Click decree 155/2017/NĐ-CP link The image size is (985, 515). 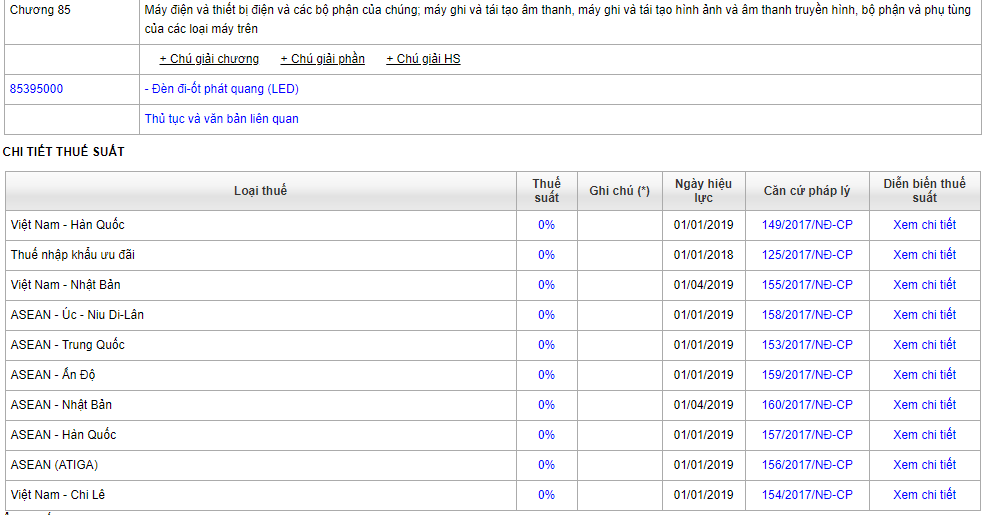coord(807,285)
